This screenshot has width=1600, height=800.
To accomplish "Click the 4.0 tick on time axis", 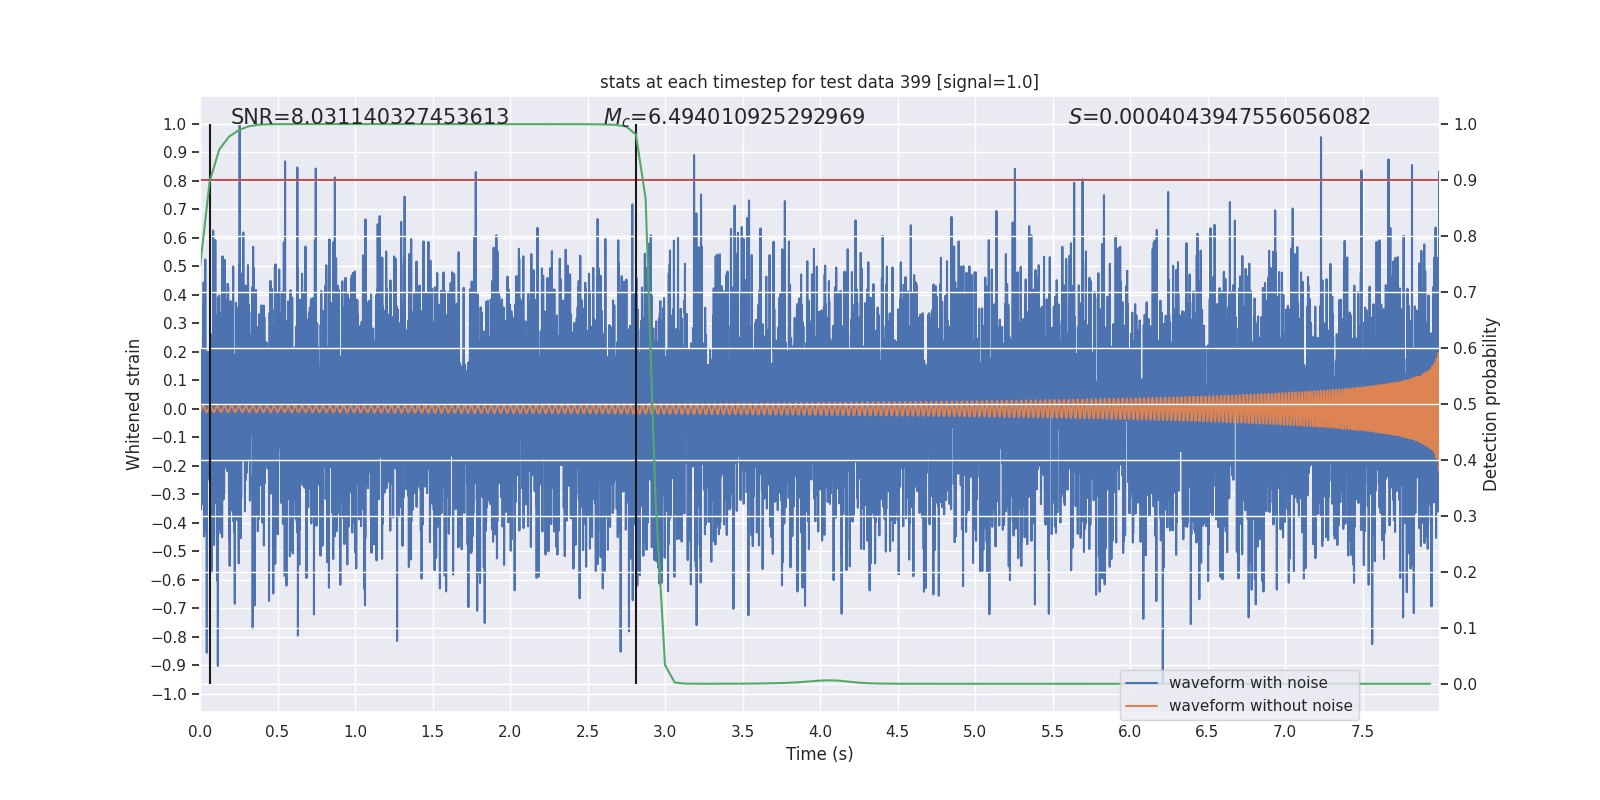I will pyautogui.click(x=820, y=732).
